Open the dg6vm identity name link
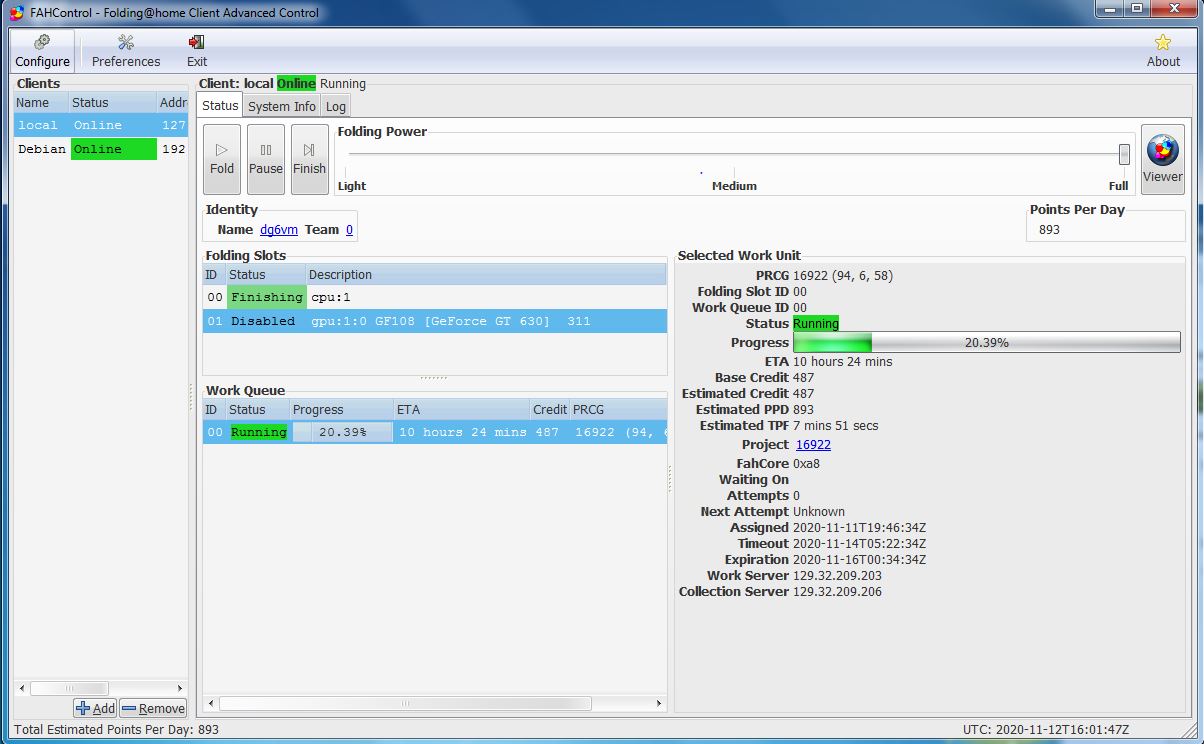Viewport: 1204px width, 744px height. [279, 230]
